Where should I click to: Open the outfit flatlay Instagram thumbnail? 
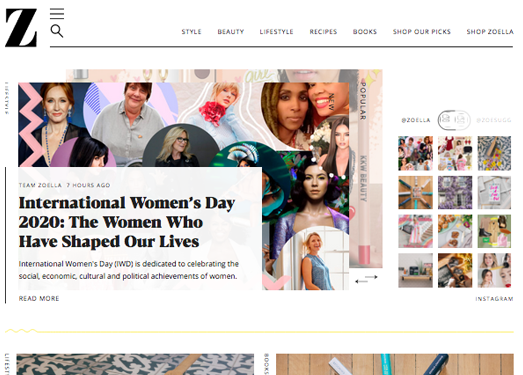point(494,231)
